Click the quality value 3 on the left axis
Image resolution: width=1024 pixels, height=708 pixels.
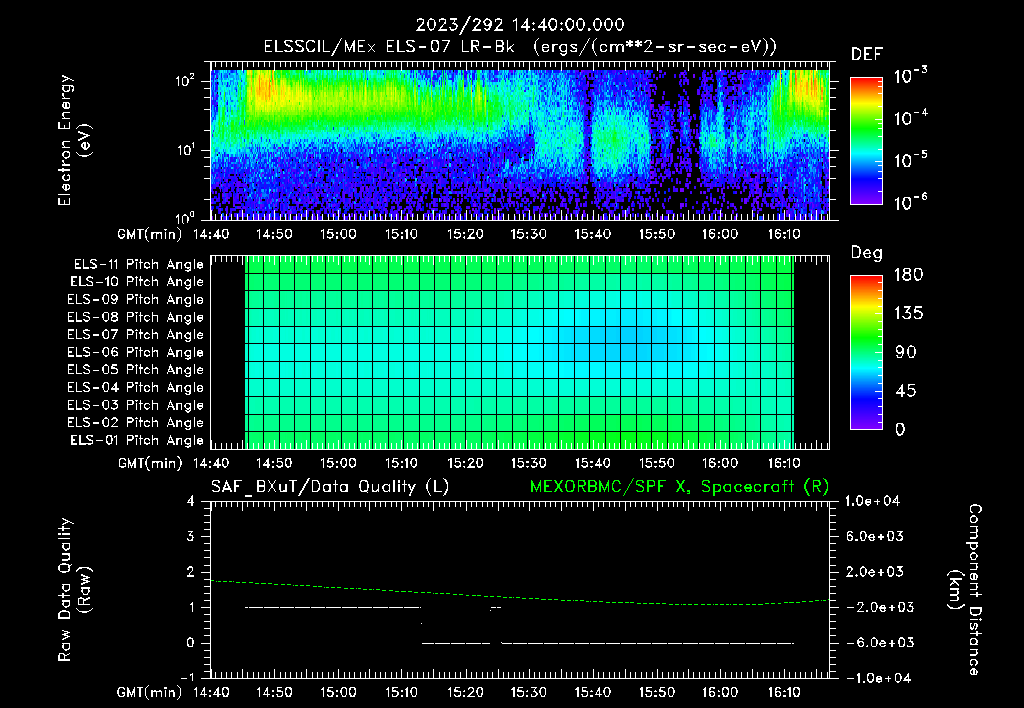tap(191, 537)
